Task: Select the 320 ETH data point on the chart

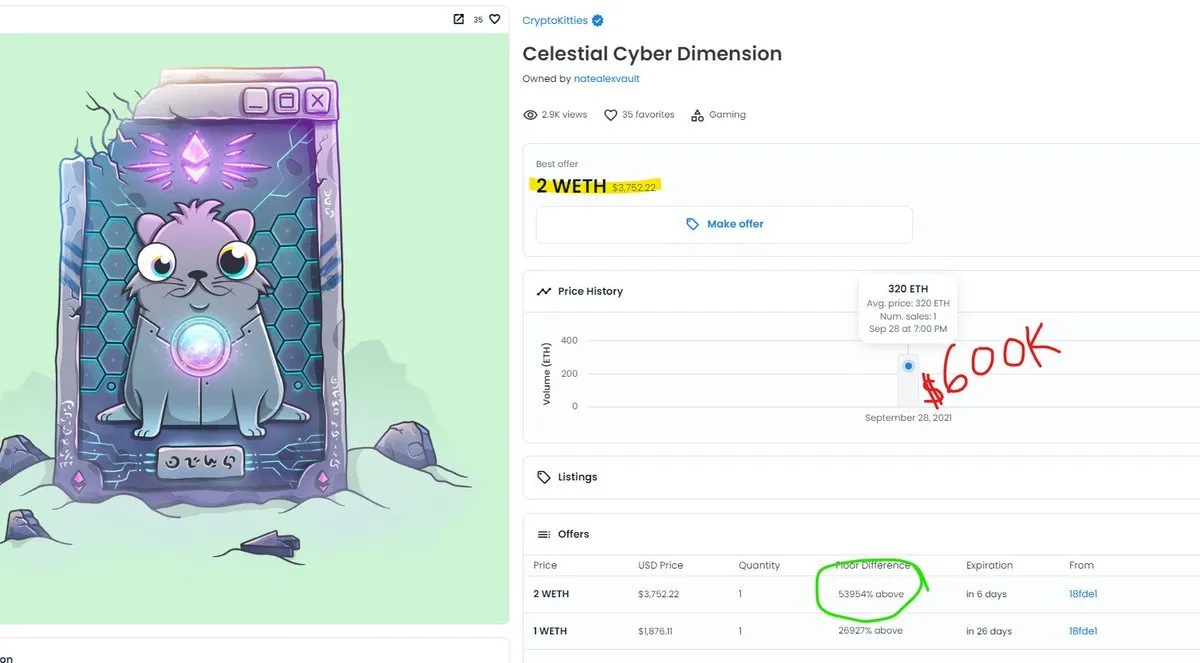Action: click(907, 366)
